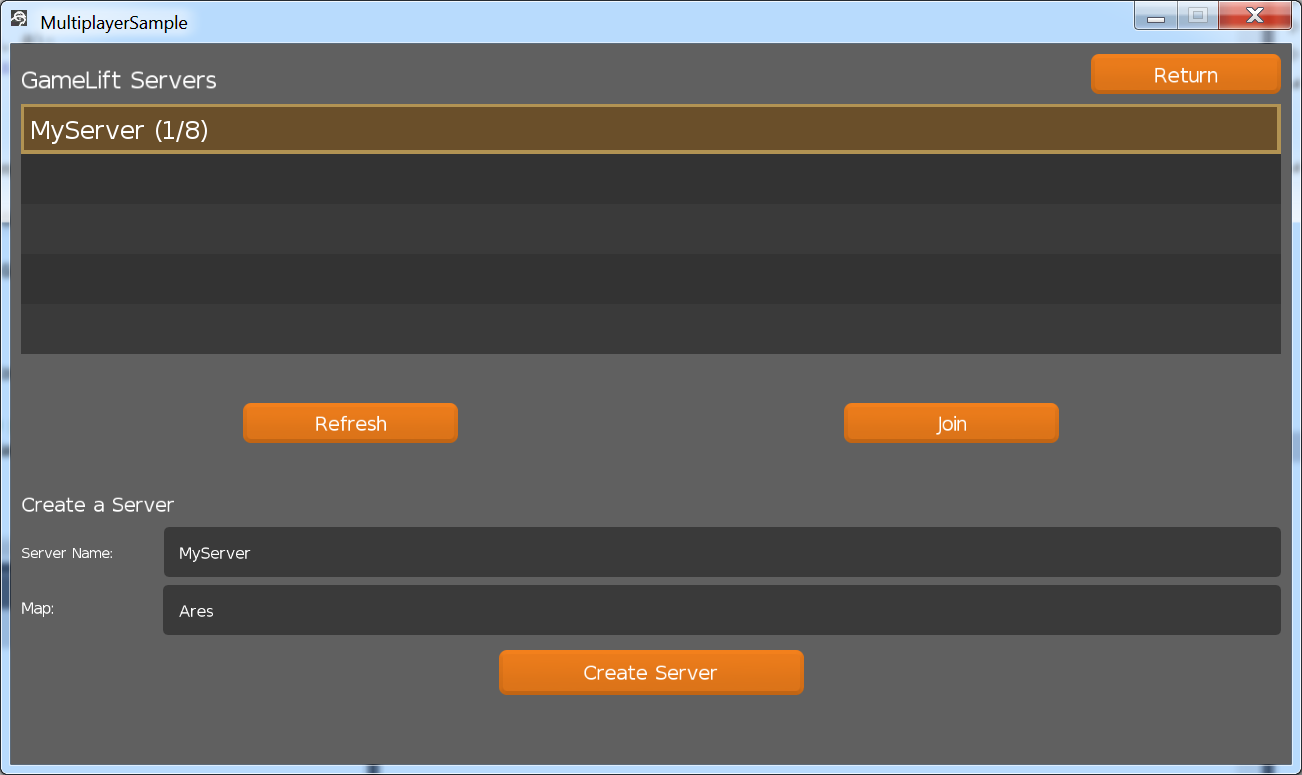Create a server named MyServer
The height and width of the screenshot is (775, 1302).
651,671
